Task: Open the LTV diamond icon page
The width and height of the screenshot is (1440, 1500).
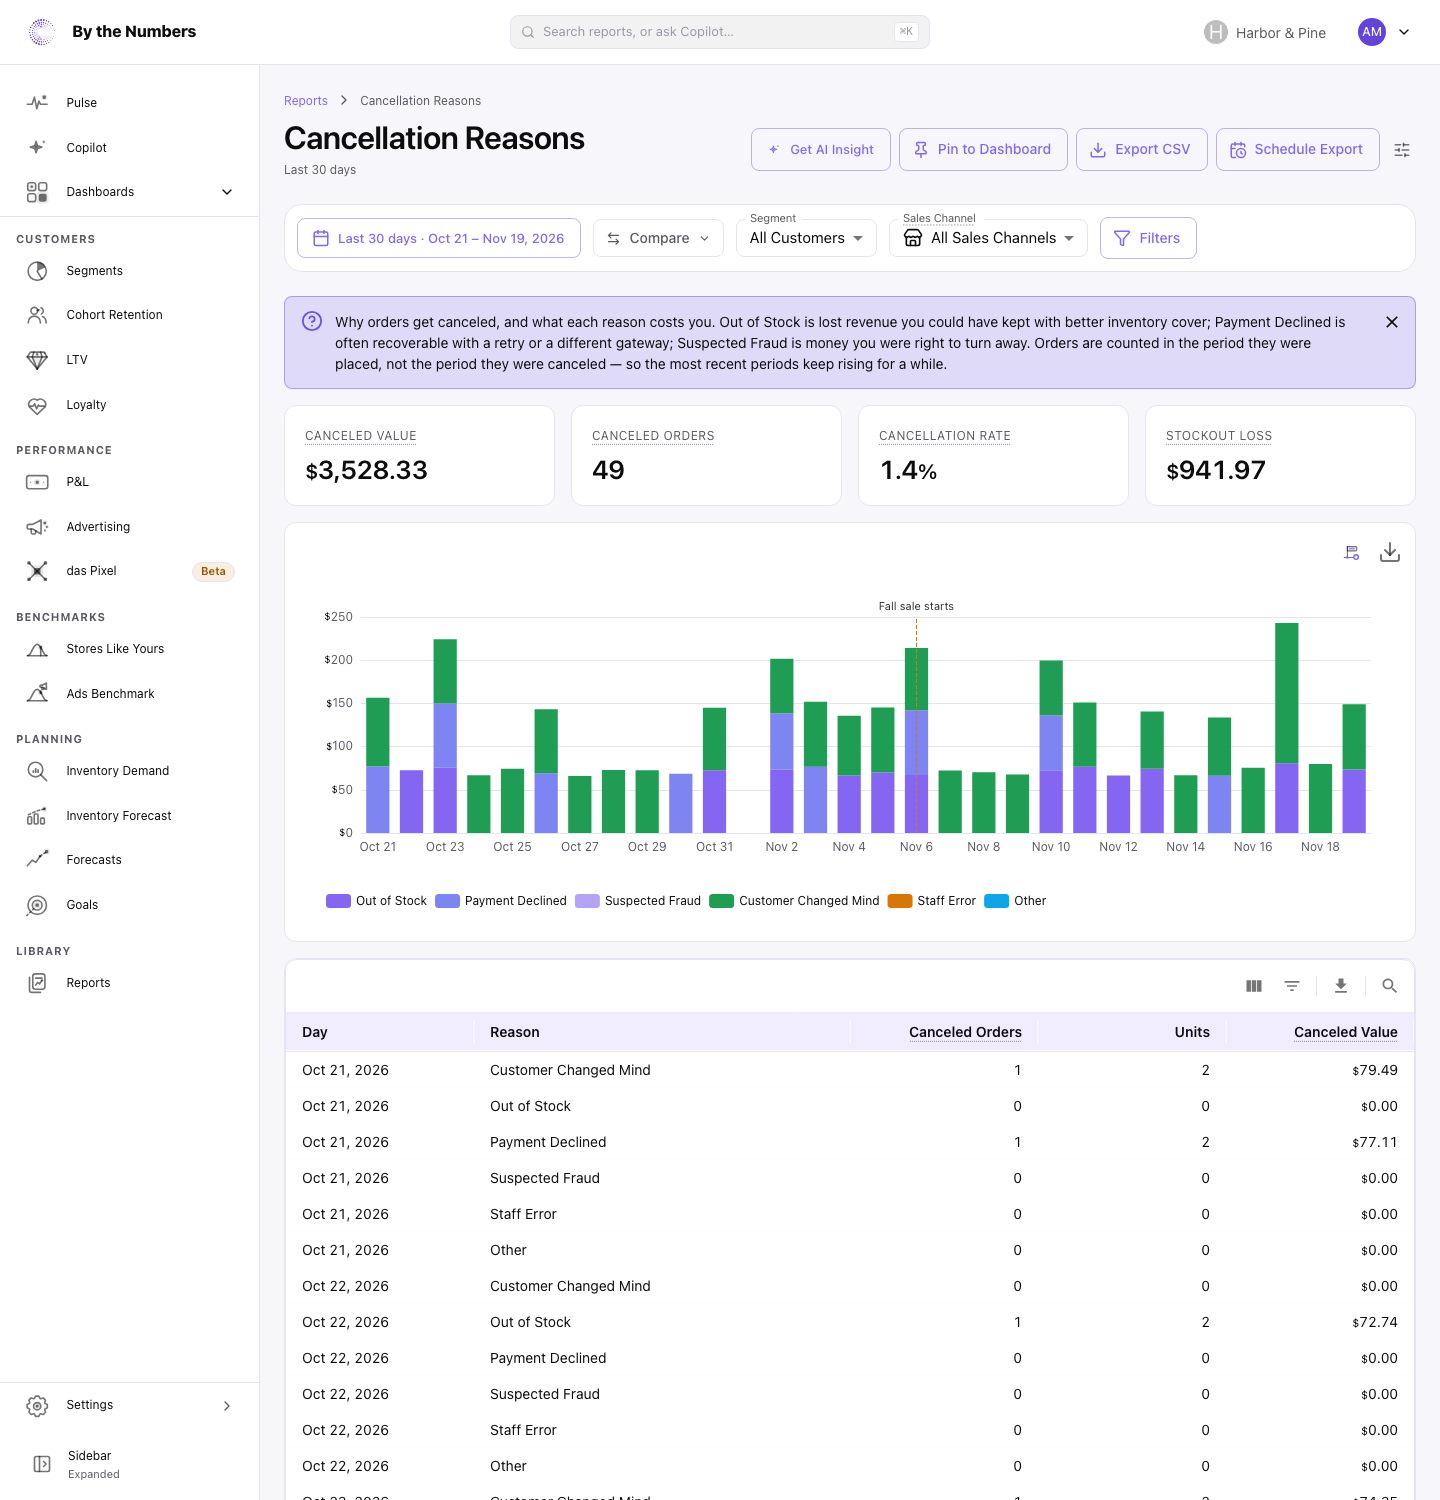Action: [37, 360]
